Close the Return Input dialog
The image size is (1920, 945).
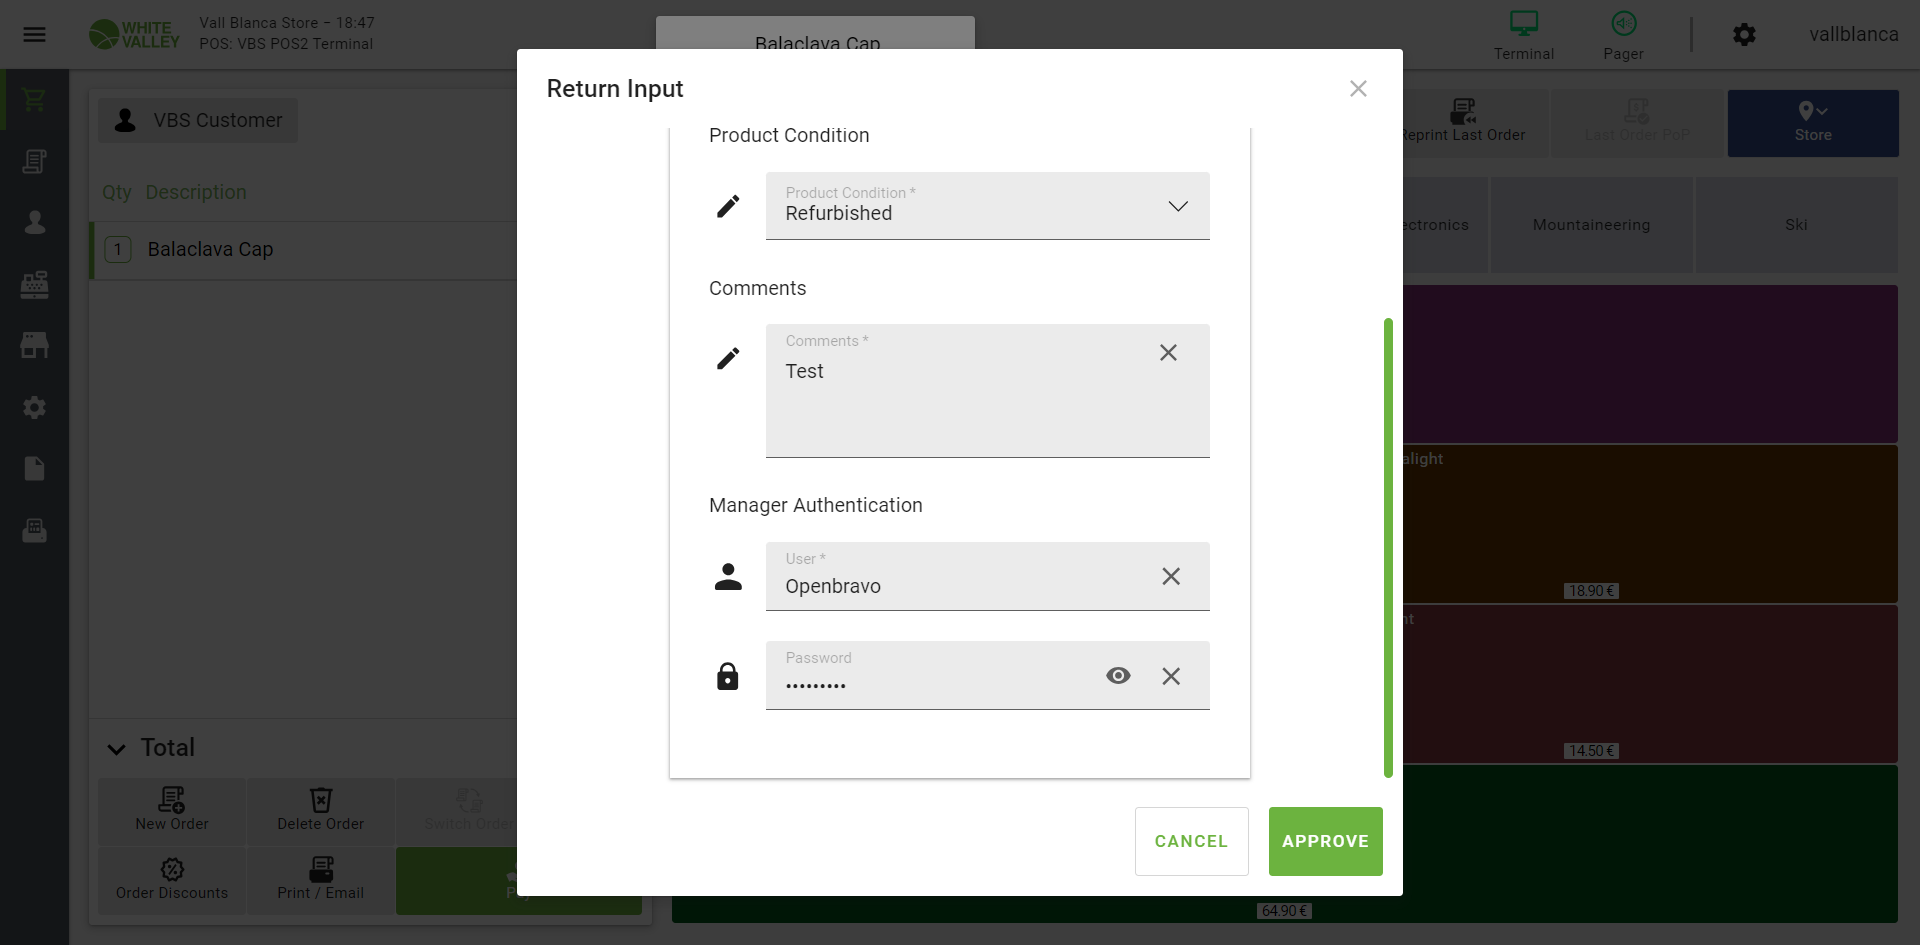(1358, 89)
